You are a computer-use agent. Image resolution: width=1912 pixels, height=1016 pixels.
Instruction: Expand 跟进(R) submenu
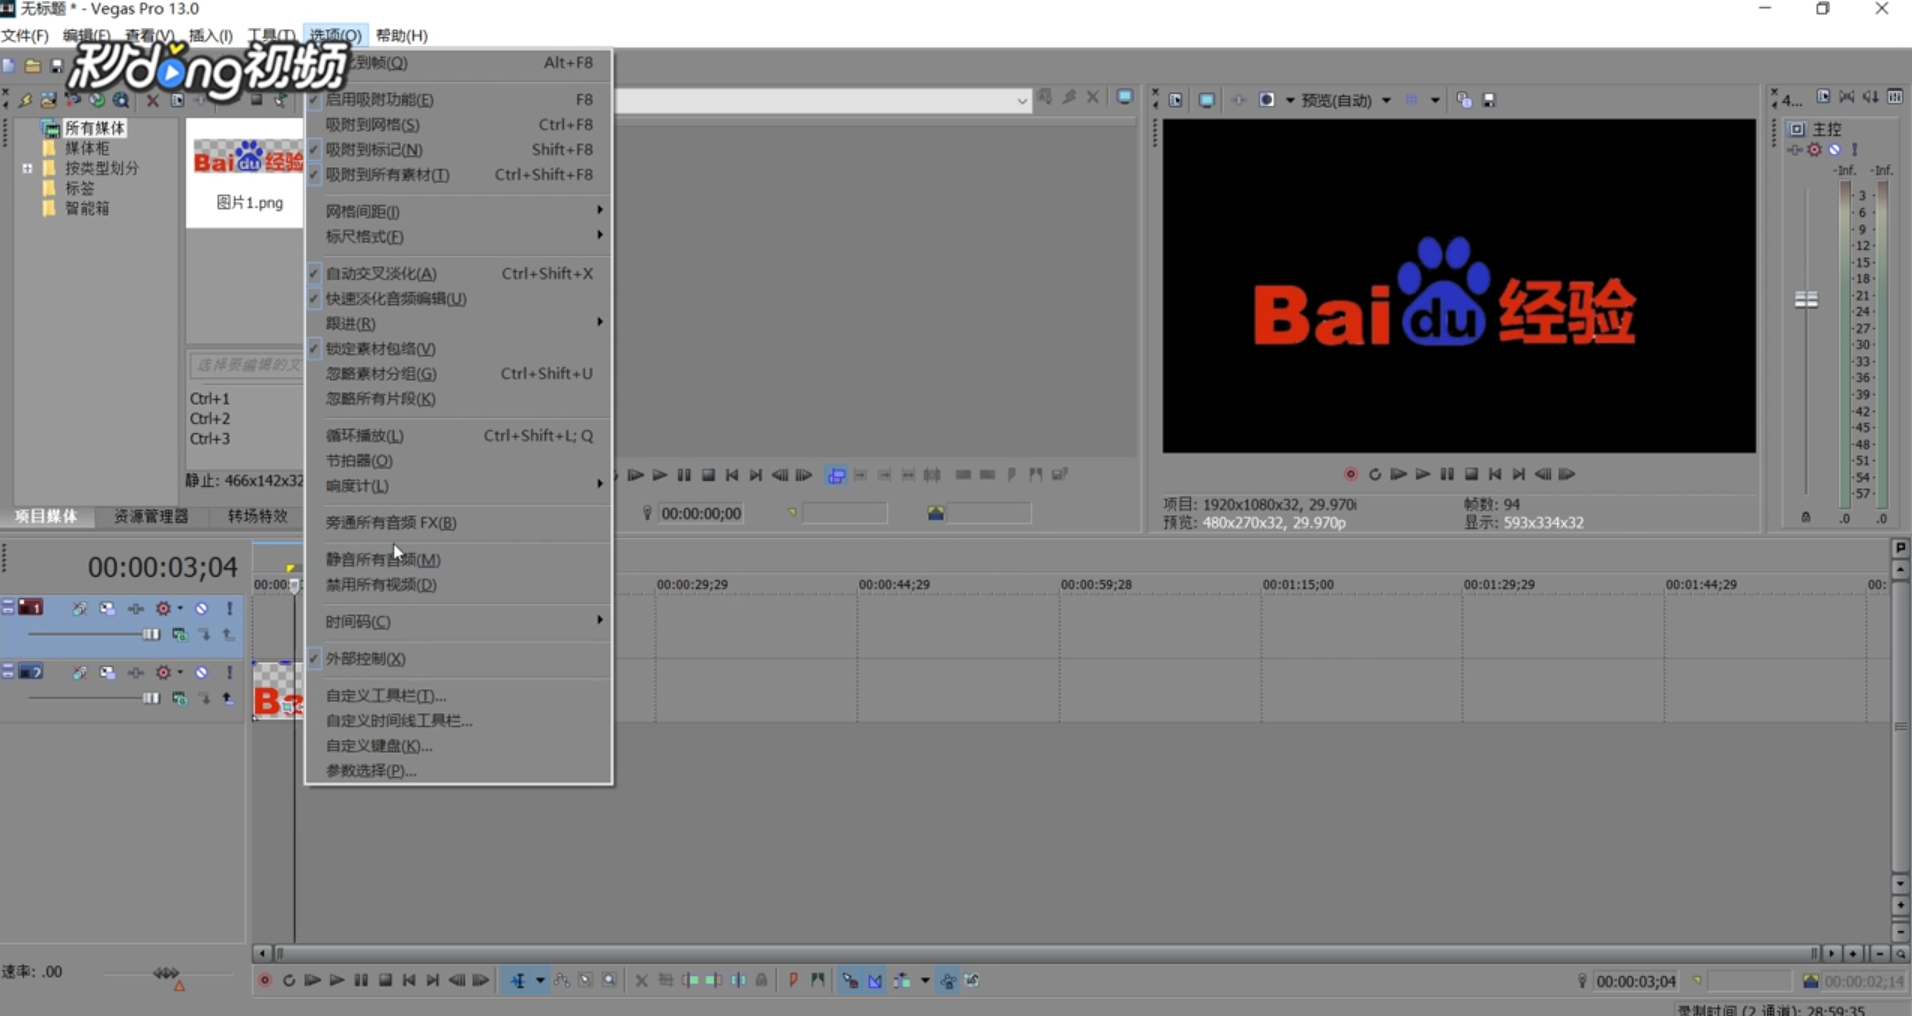[459, 323]
